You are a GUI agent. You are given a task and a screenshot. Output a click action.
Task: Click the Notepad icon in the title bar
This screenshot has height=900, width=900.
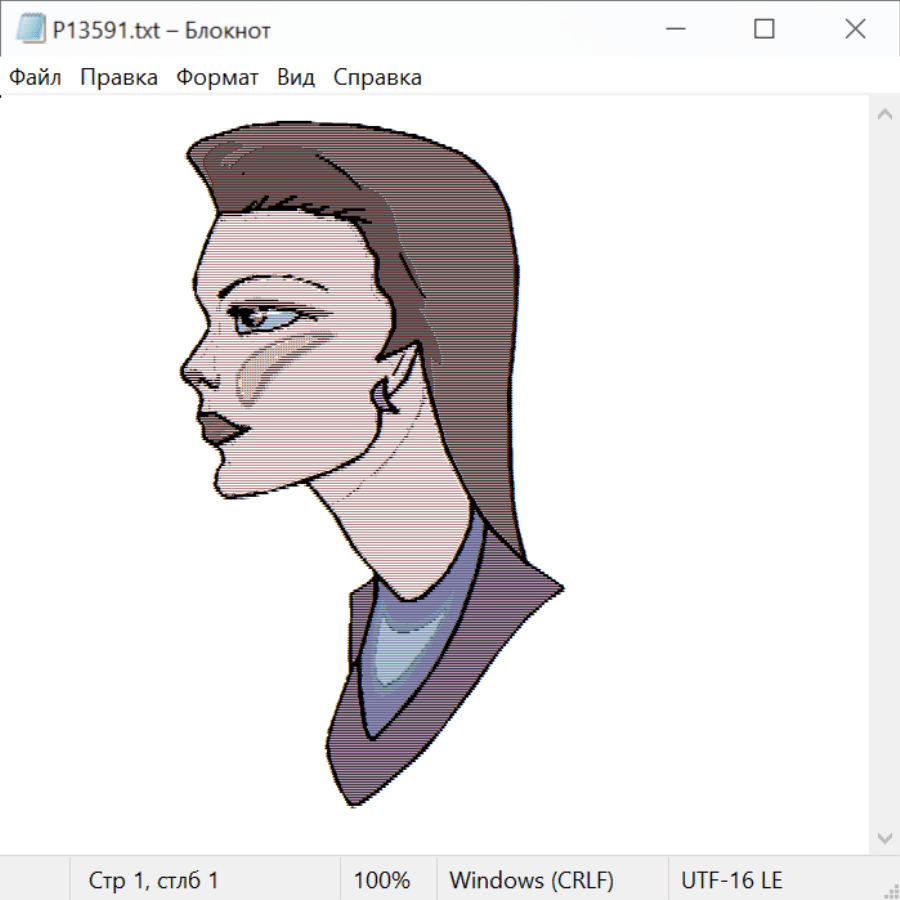31,30
